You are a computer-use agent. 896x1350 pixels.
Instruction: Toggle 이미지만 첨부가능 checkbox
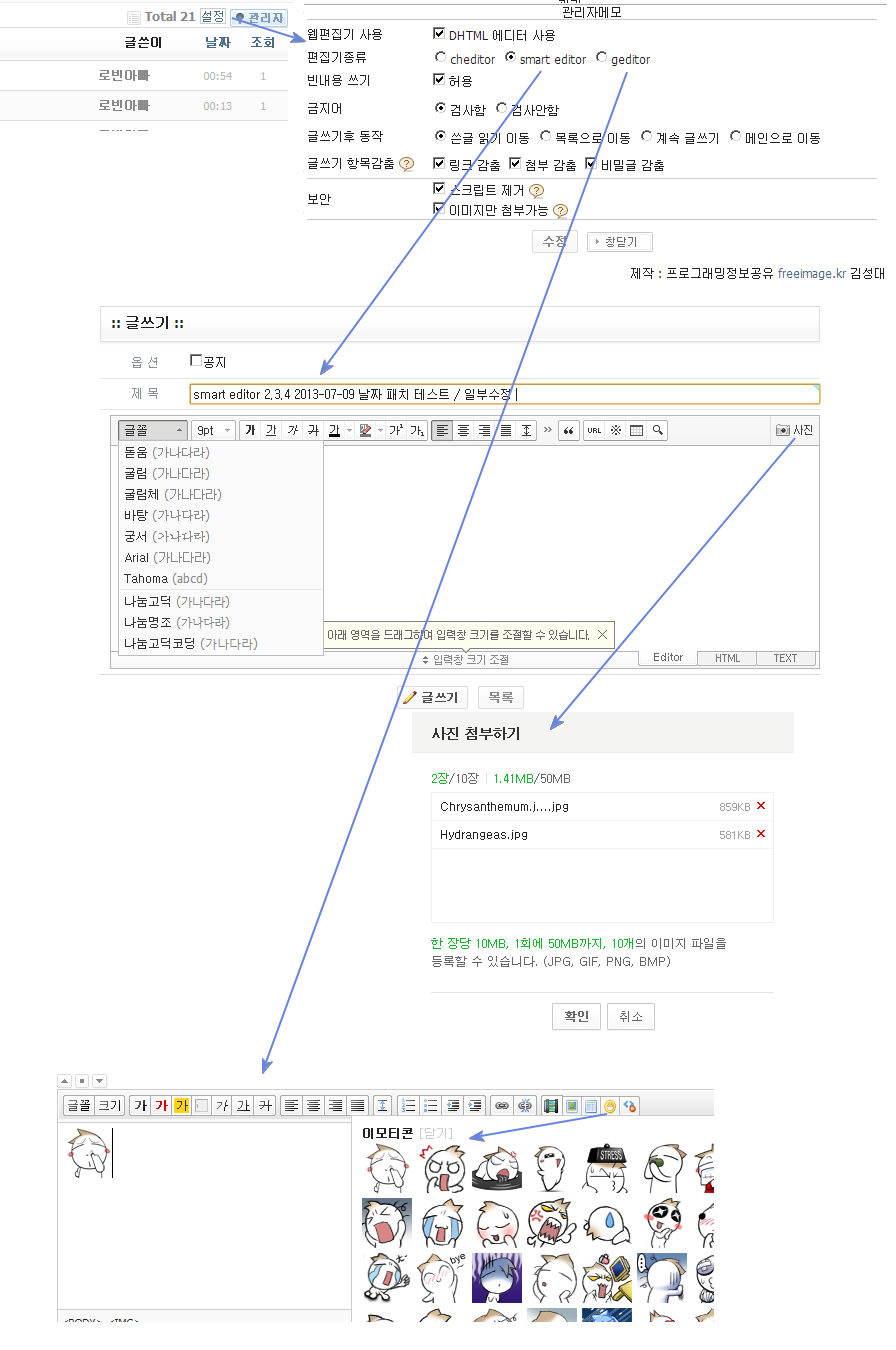(x=439, y=208)
